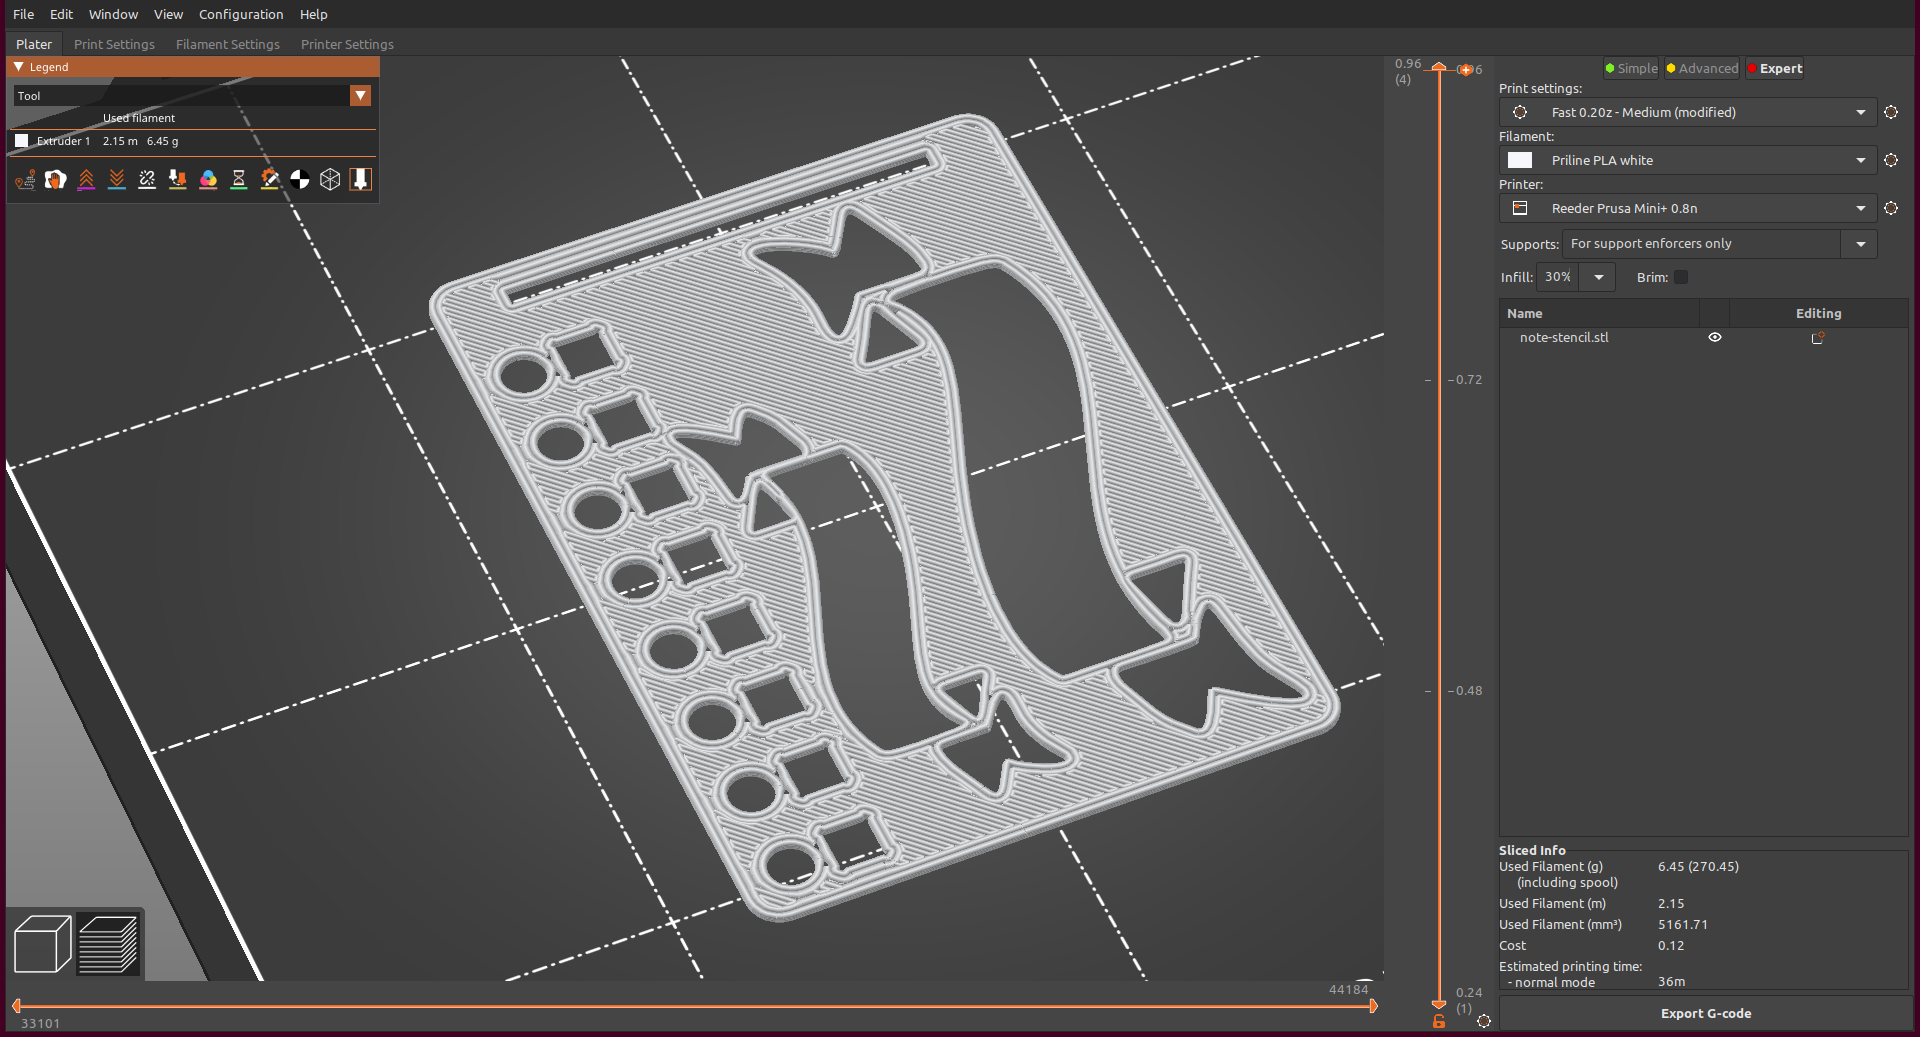The image size is (1920, 1037).
Task: Toggle color changes marker in the Legend
Action: pos(208,180)
